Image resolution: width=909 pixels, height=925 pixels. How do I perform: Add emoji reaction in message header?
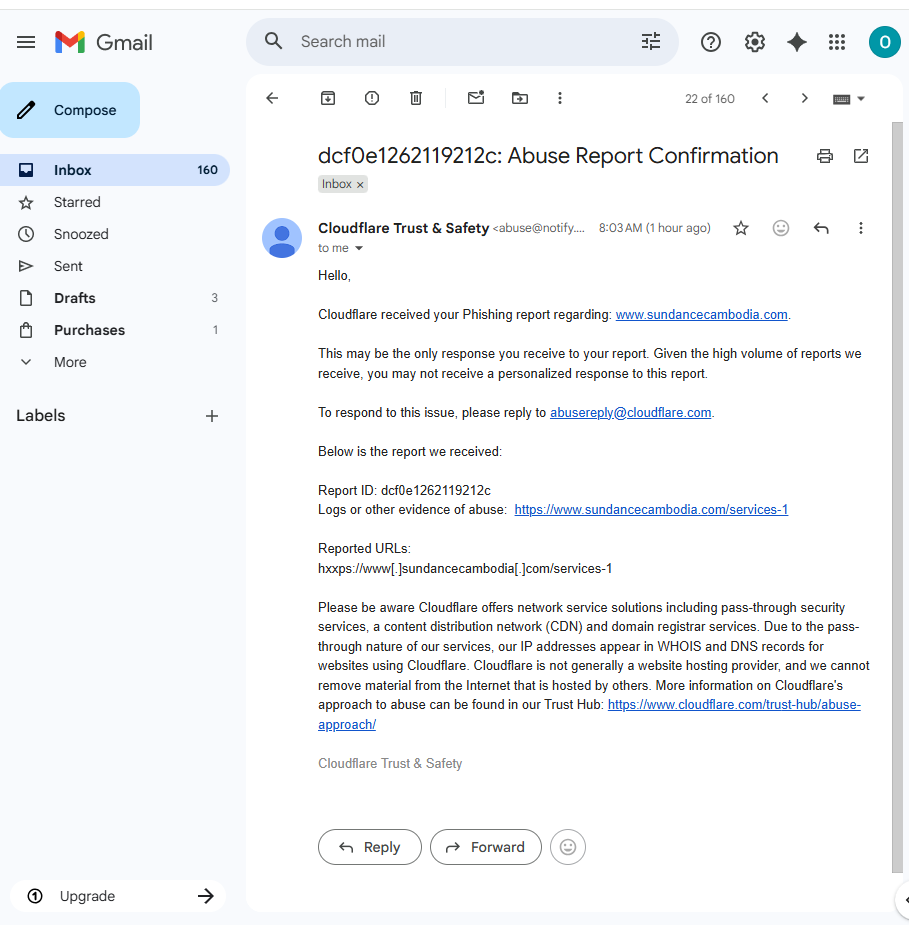[780, 228]
